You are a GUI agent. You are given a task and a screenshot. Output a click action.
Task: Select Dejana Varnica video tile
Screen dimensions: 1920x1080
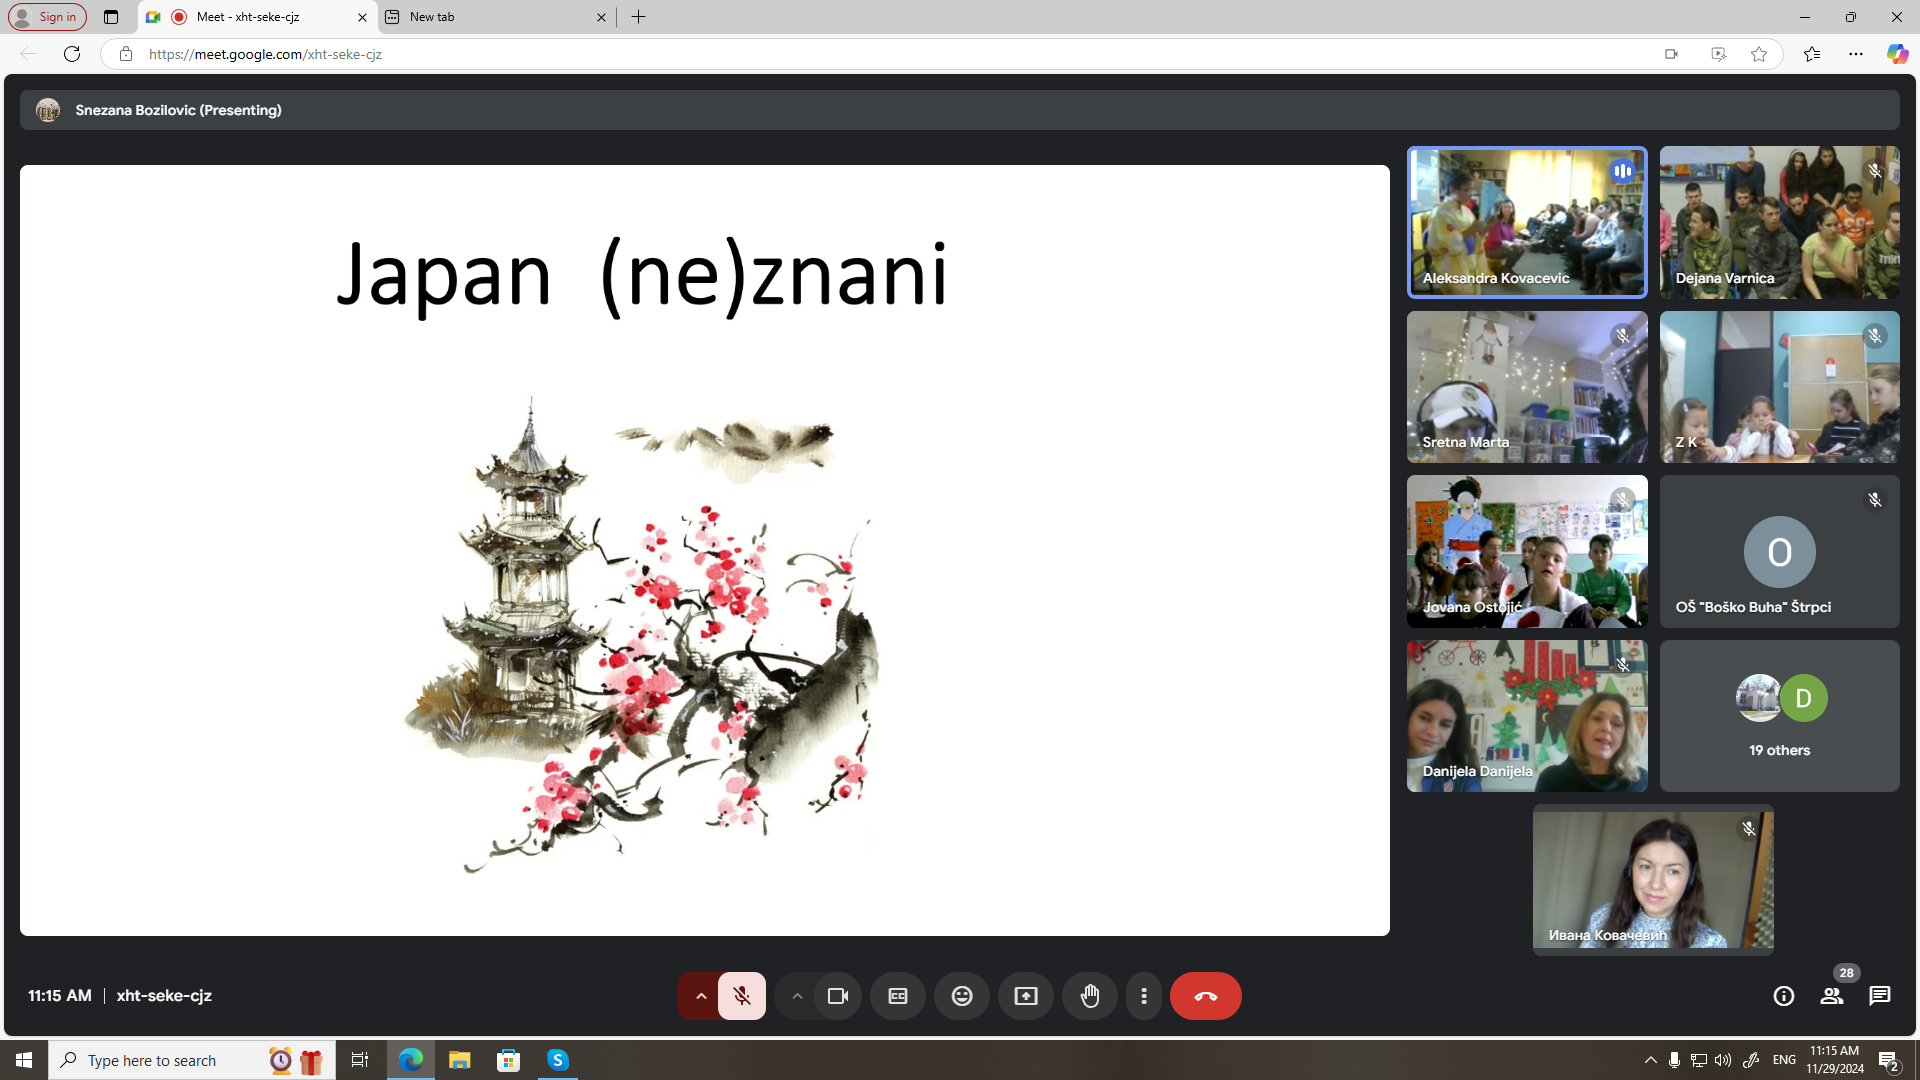pyautogui.click(x=1780, y=222)
